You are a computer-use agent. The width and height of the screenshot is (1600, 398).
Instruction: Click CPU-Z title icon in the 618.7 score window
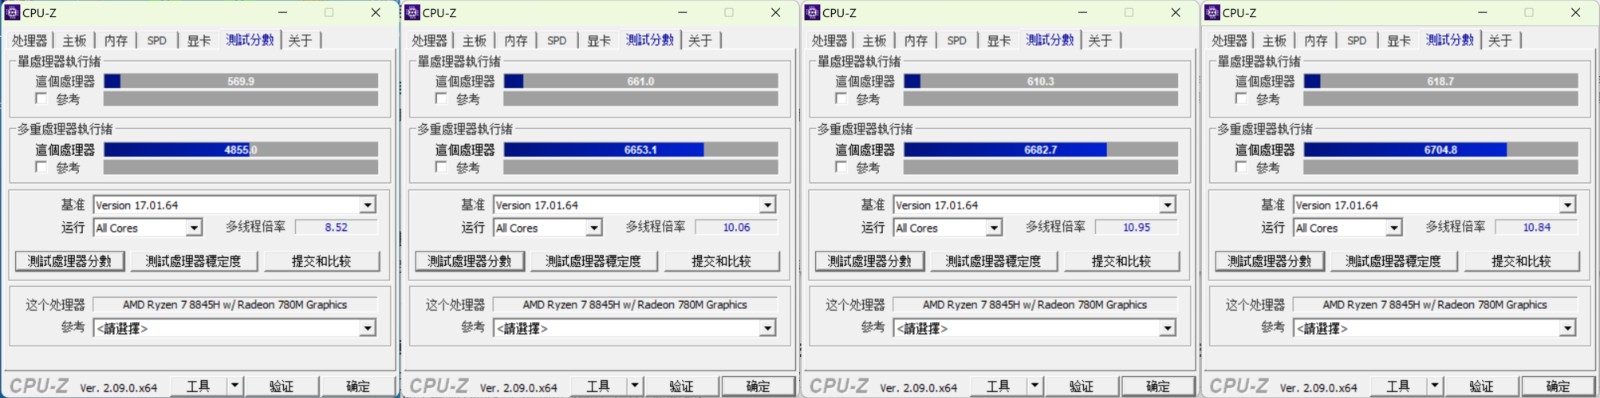(x=1212, y=12)
